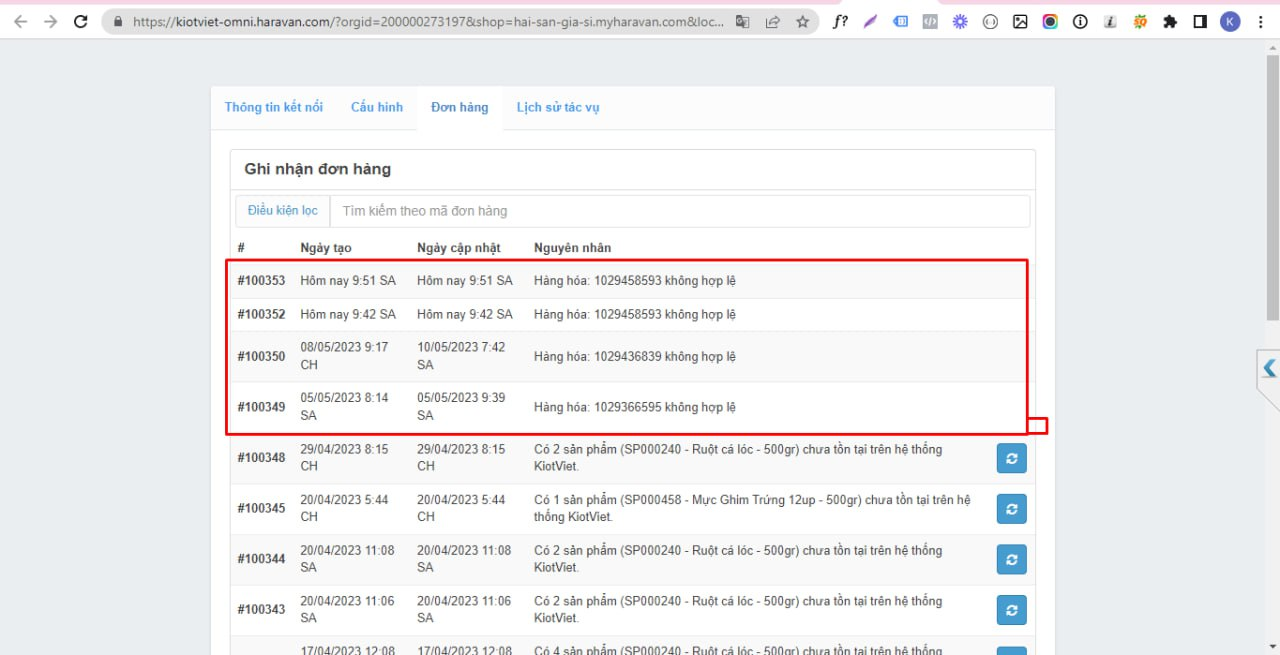Open order #100353 row

pyautogui.click(x=261, y=281)
